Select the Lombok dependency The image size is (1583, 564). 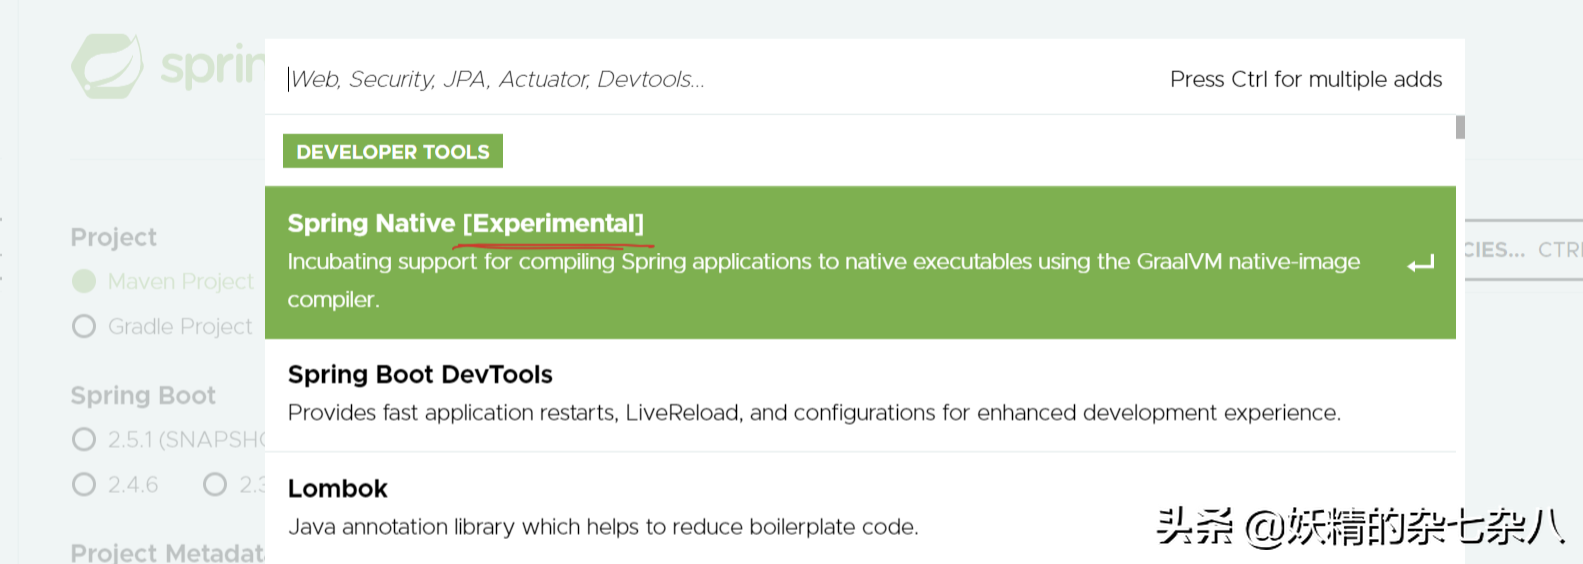coord(338,489)
